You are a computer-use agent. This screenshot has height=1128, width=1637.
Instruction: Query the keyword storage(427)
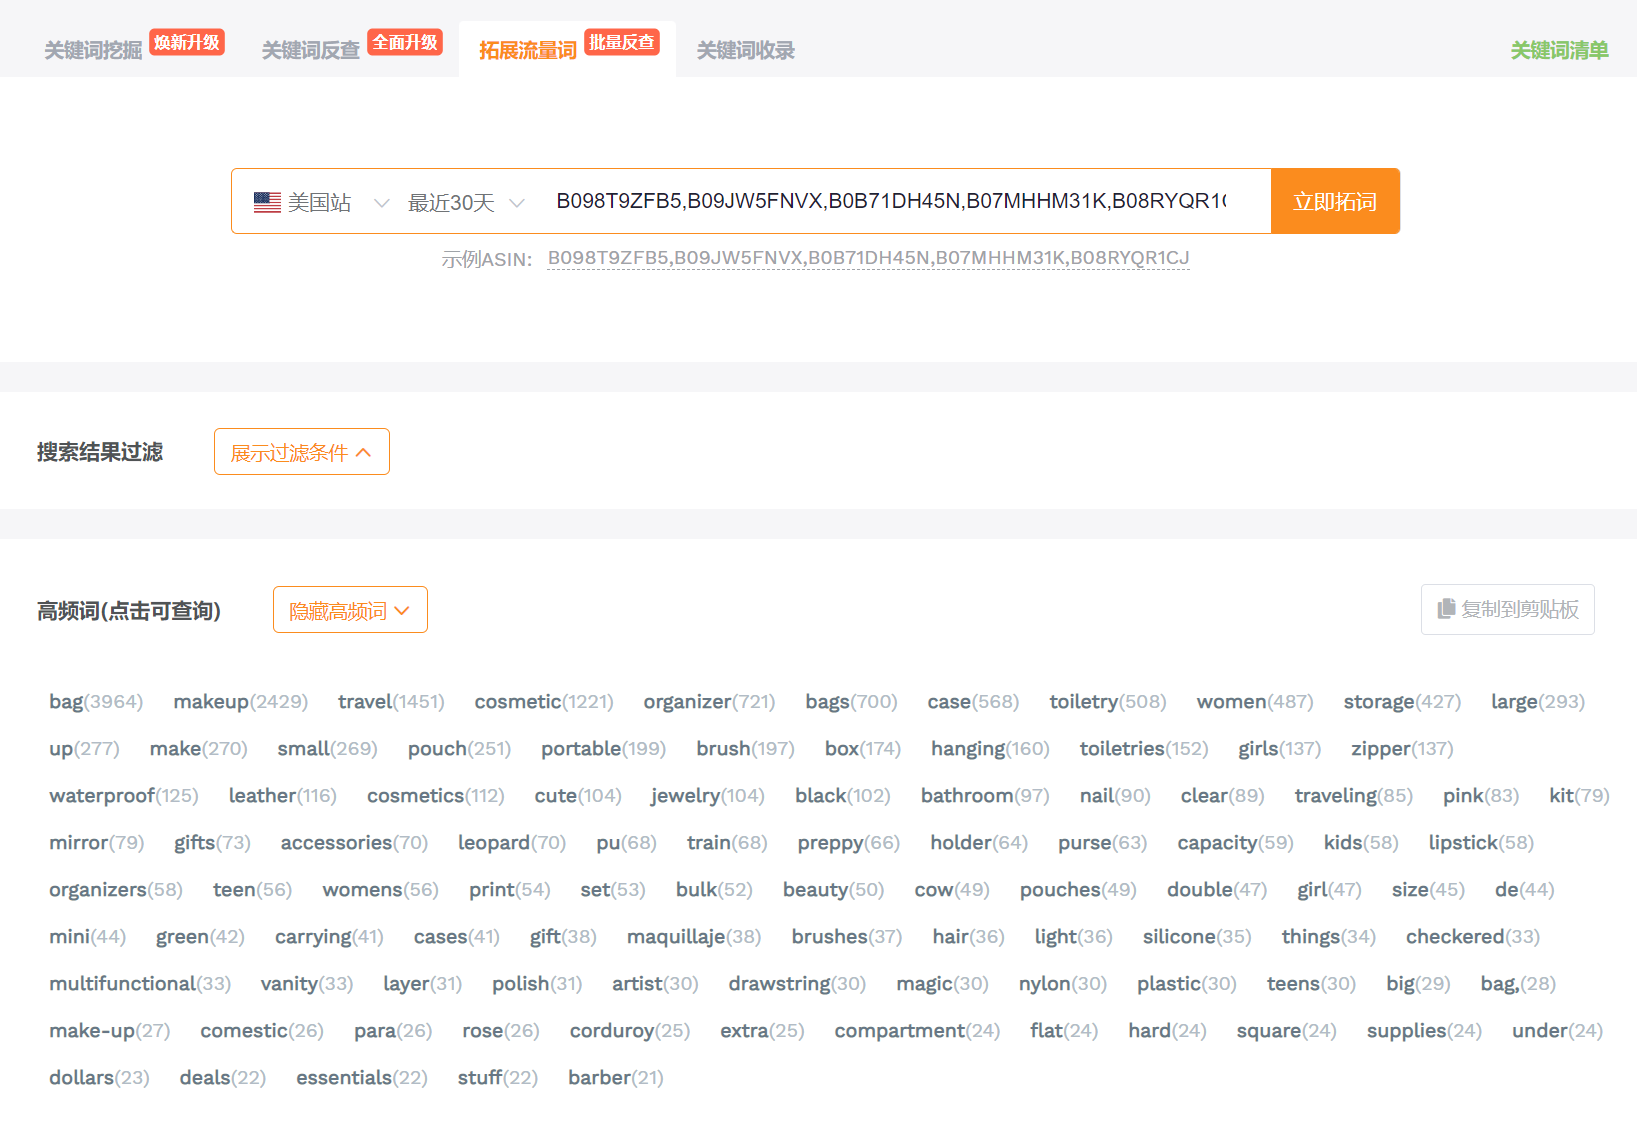pos(1402,702)
